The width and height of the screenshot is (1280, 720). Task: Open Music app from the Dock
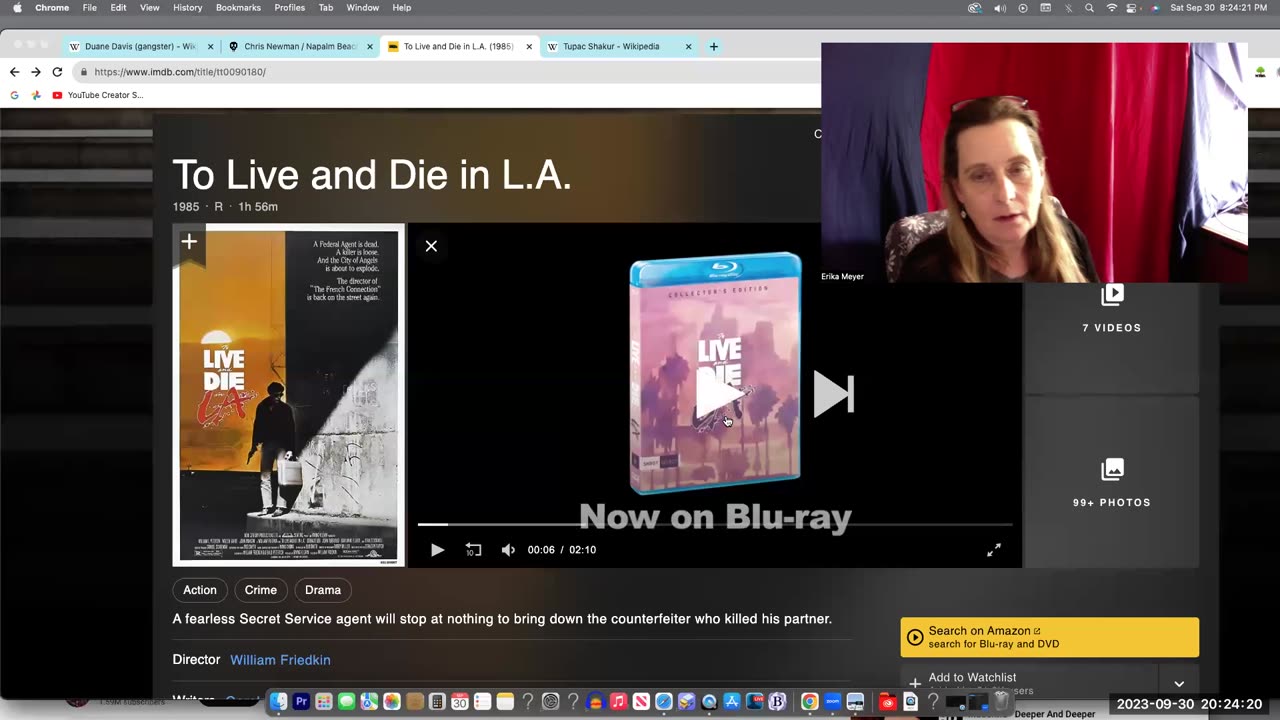point(618,702)
